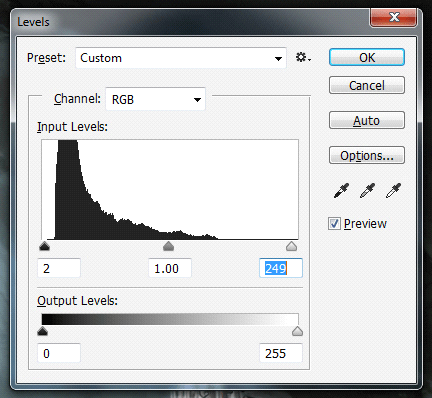The image size is (432, 398).
Task: Open the preset options gear menu
Action: click(303, 58)
